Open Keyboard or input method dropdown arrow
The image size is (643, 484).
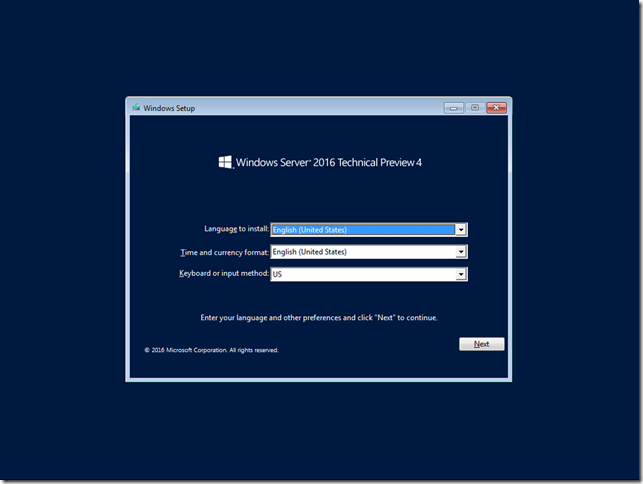[461, 274]
